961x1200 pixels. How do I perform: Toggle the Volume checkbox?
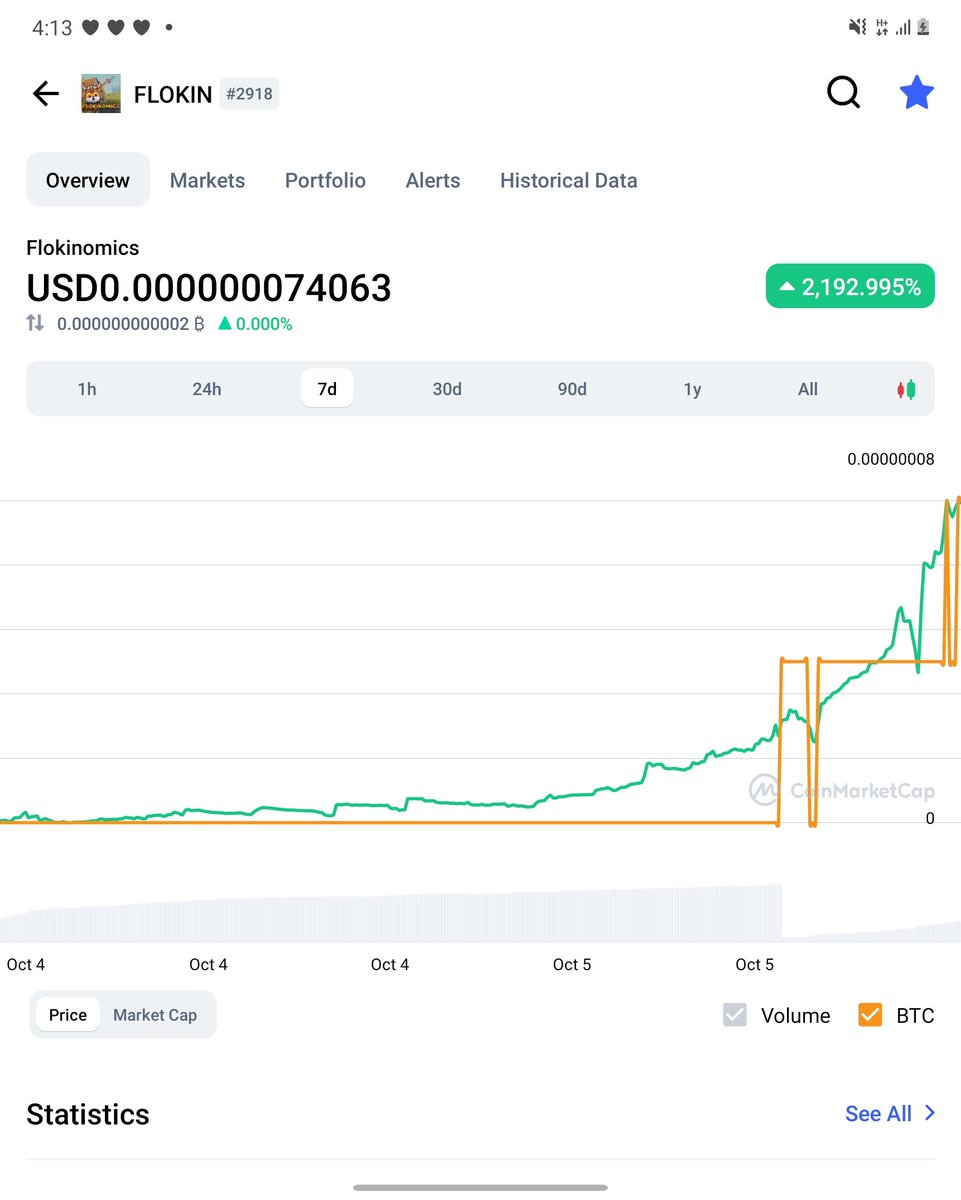(735, 1015)
